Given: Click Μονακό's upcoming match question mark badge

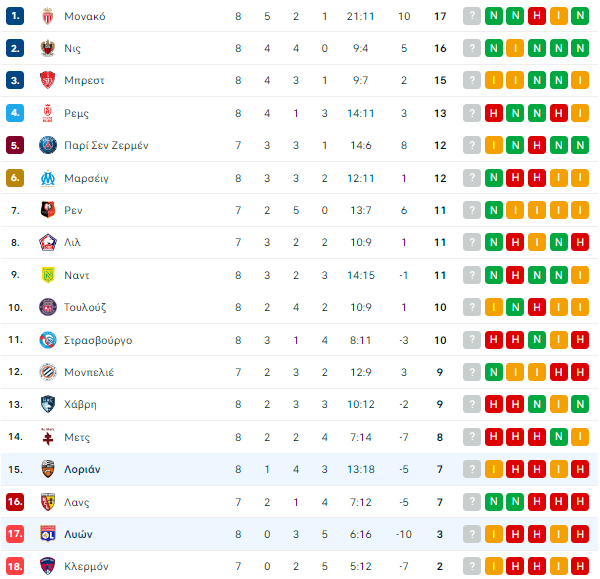Looking at the screenshot, I should [472, 16].
